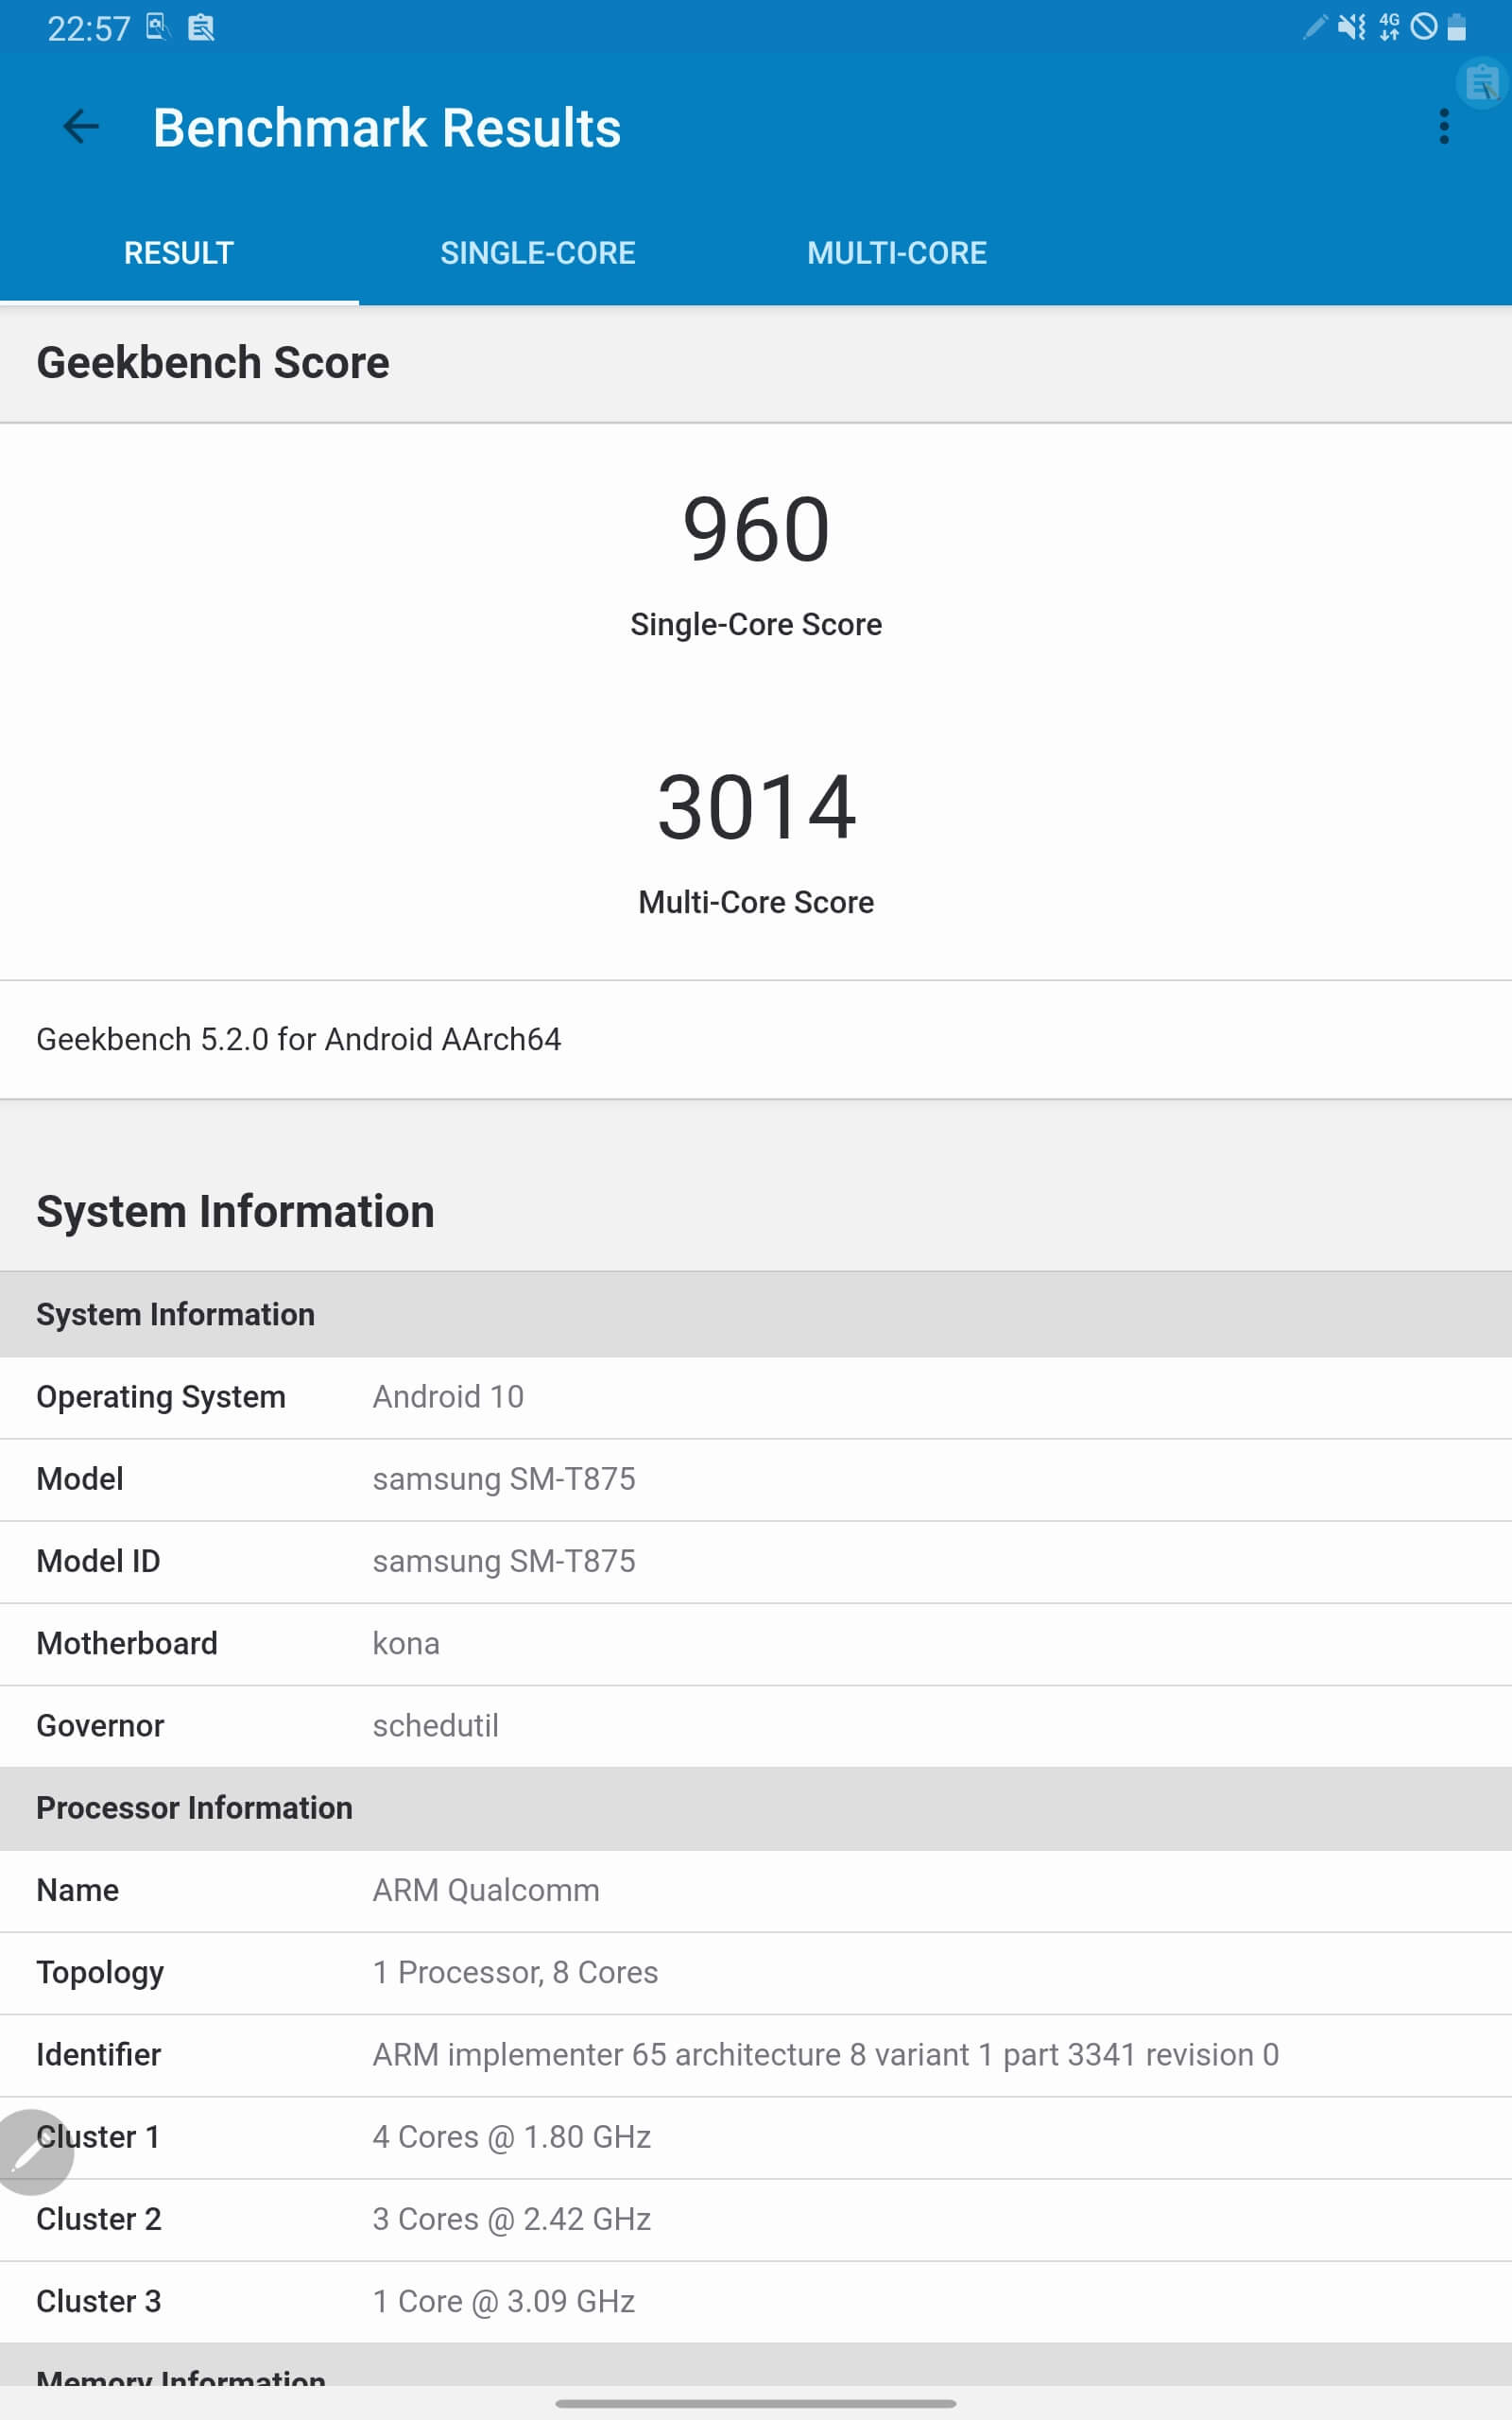
Task: Tap the large System Information heading
Action: [x=236, y=1211]
